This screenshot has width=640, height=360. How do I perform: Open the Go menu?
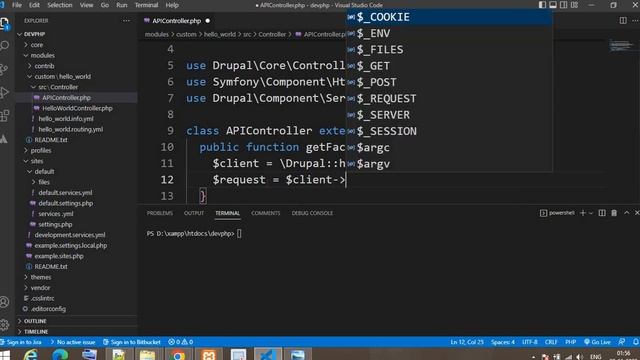click(x=104, y=5)
